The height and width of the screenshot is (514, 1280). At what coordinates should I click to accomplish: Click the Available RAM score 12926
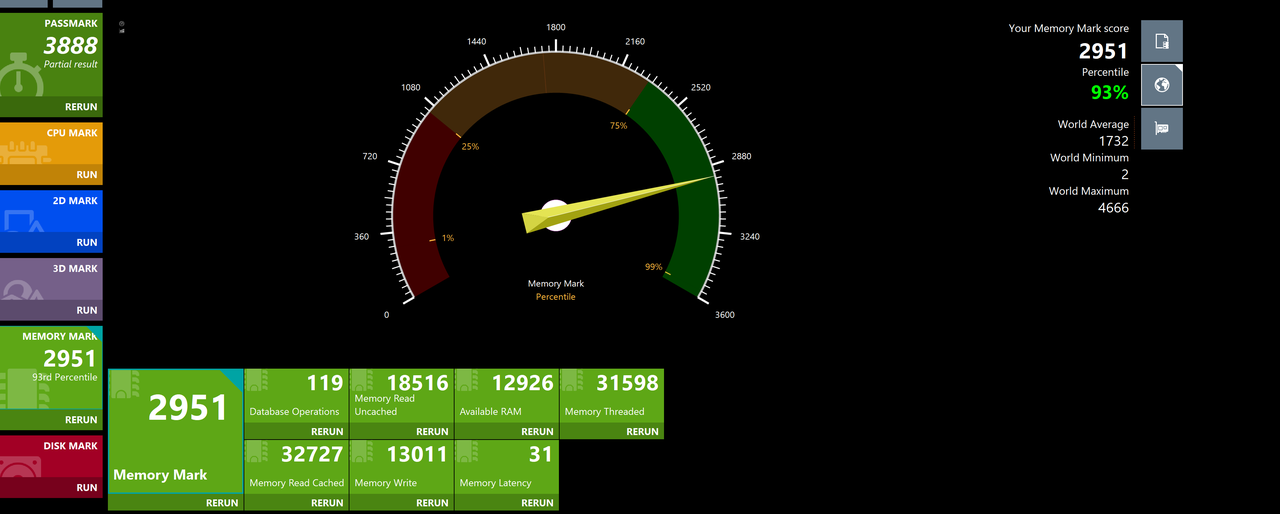[523, 383]
